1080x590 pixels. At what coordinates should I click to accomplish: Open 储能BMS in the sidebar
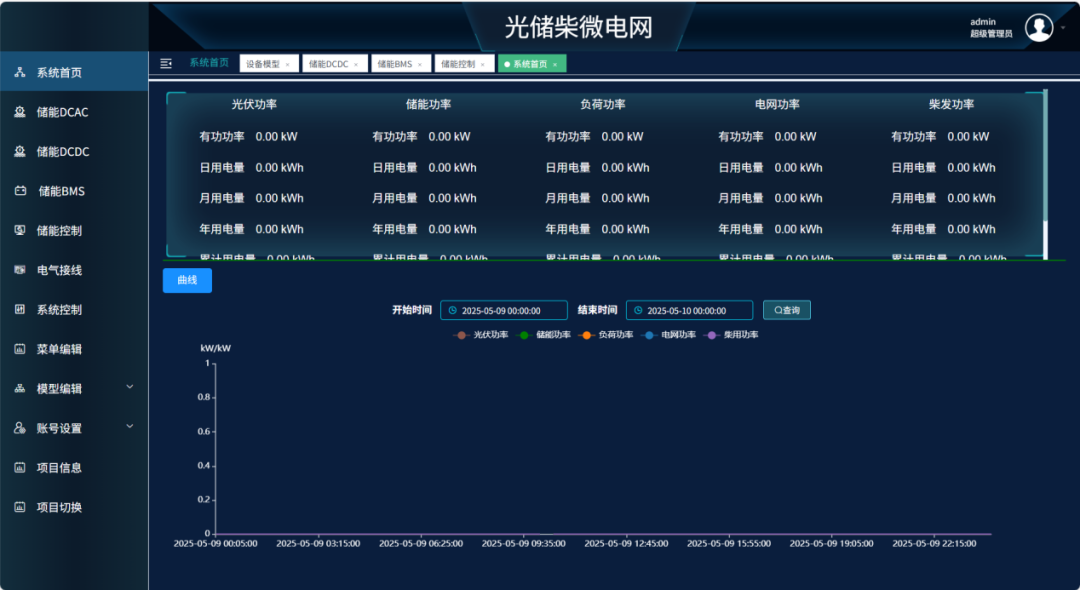pyautogui.click(x=60, y=191)
